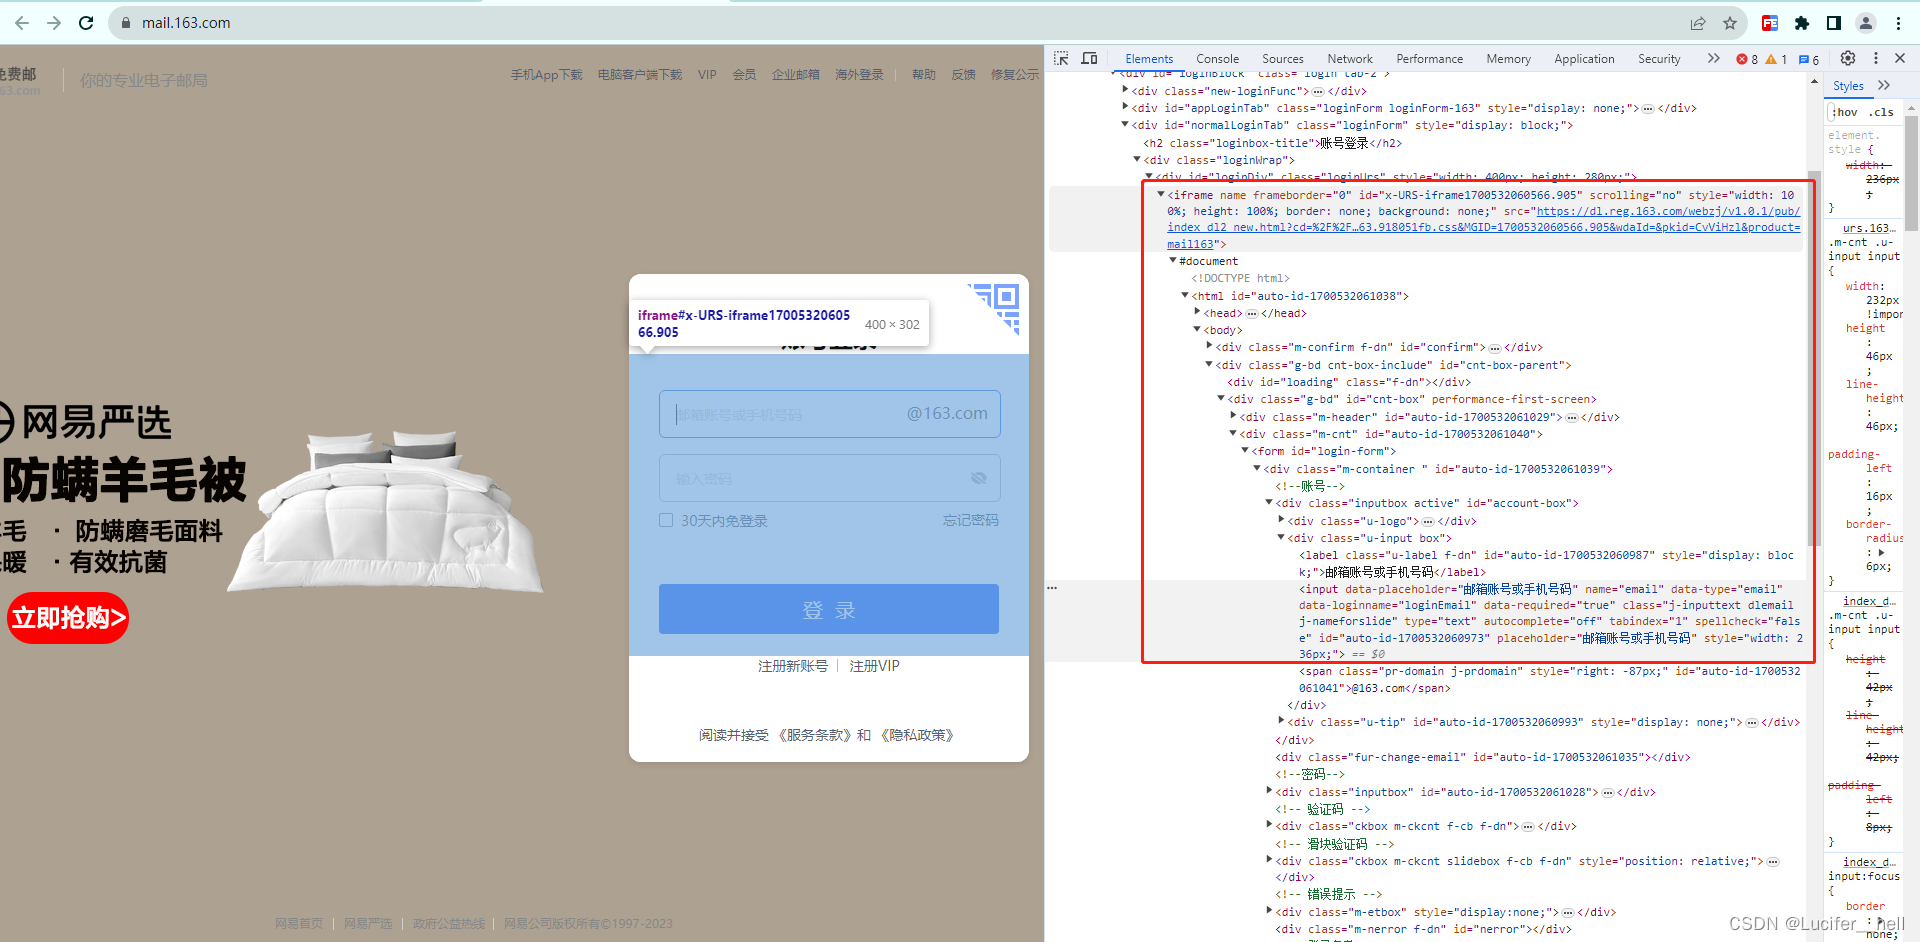
Task: Collapse the div id normalLoginTab node
Action: point(1125,125)
